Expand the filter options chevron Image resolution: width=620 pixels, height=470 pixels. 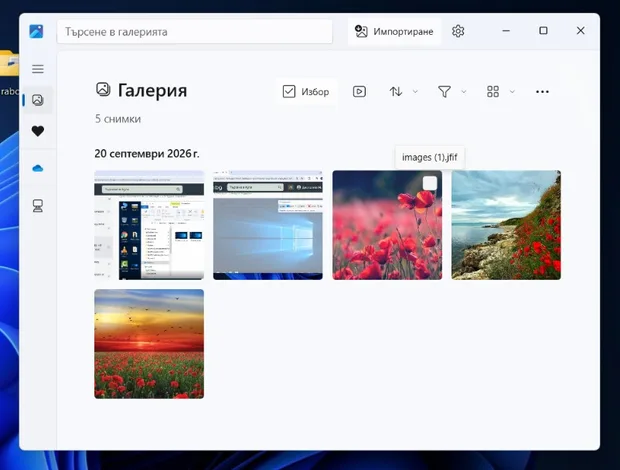(x=464, y=91)
